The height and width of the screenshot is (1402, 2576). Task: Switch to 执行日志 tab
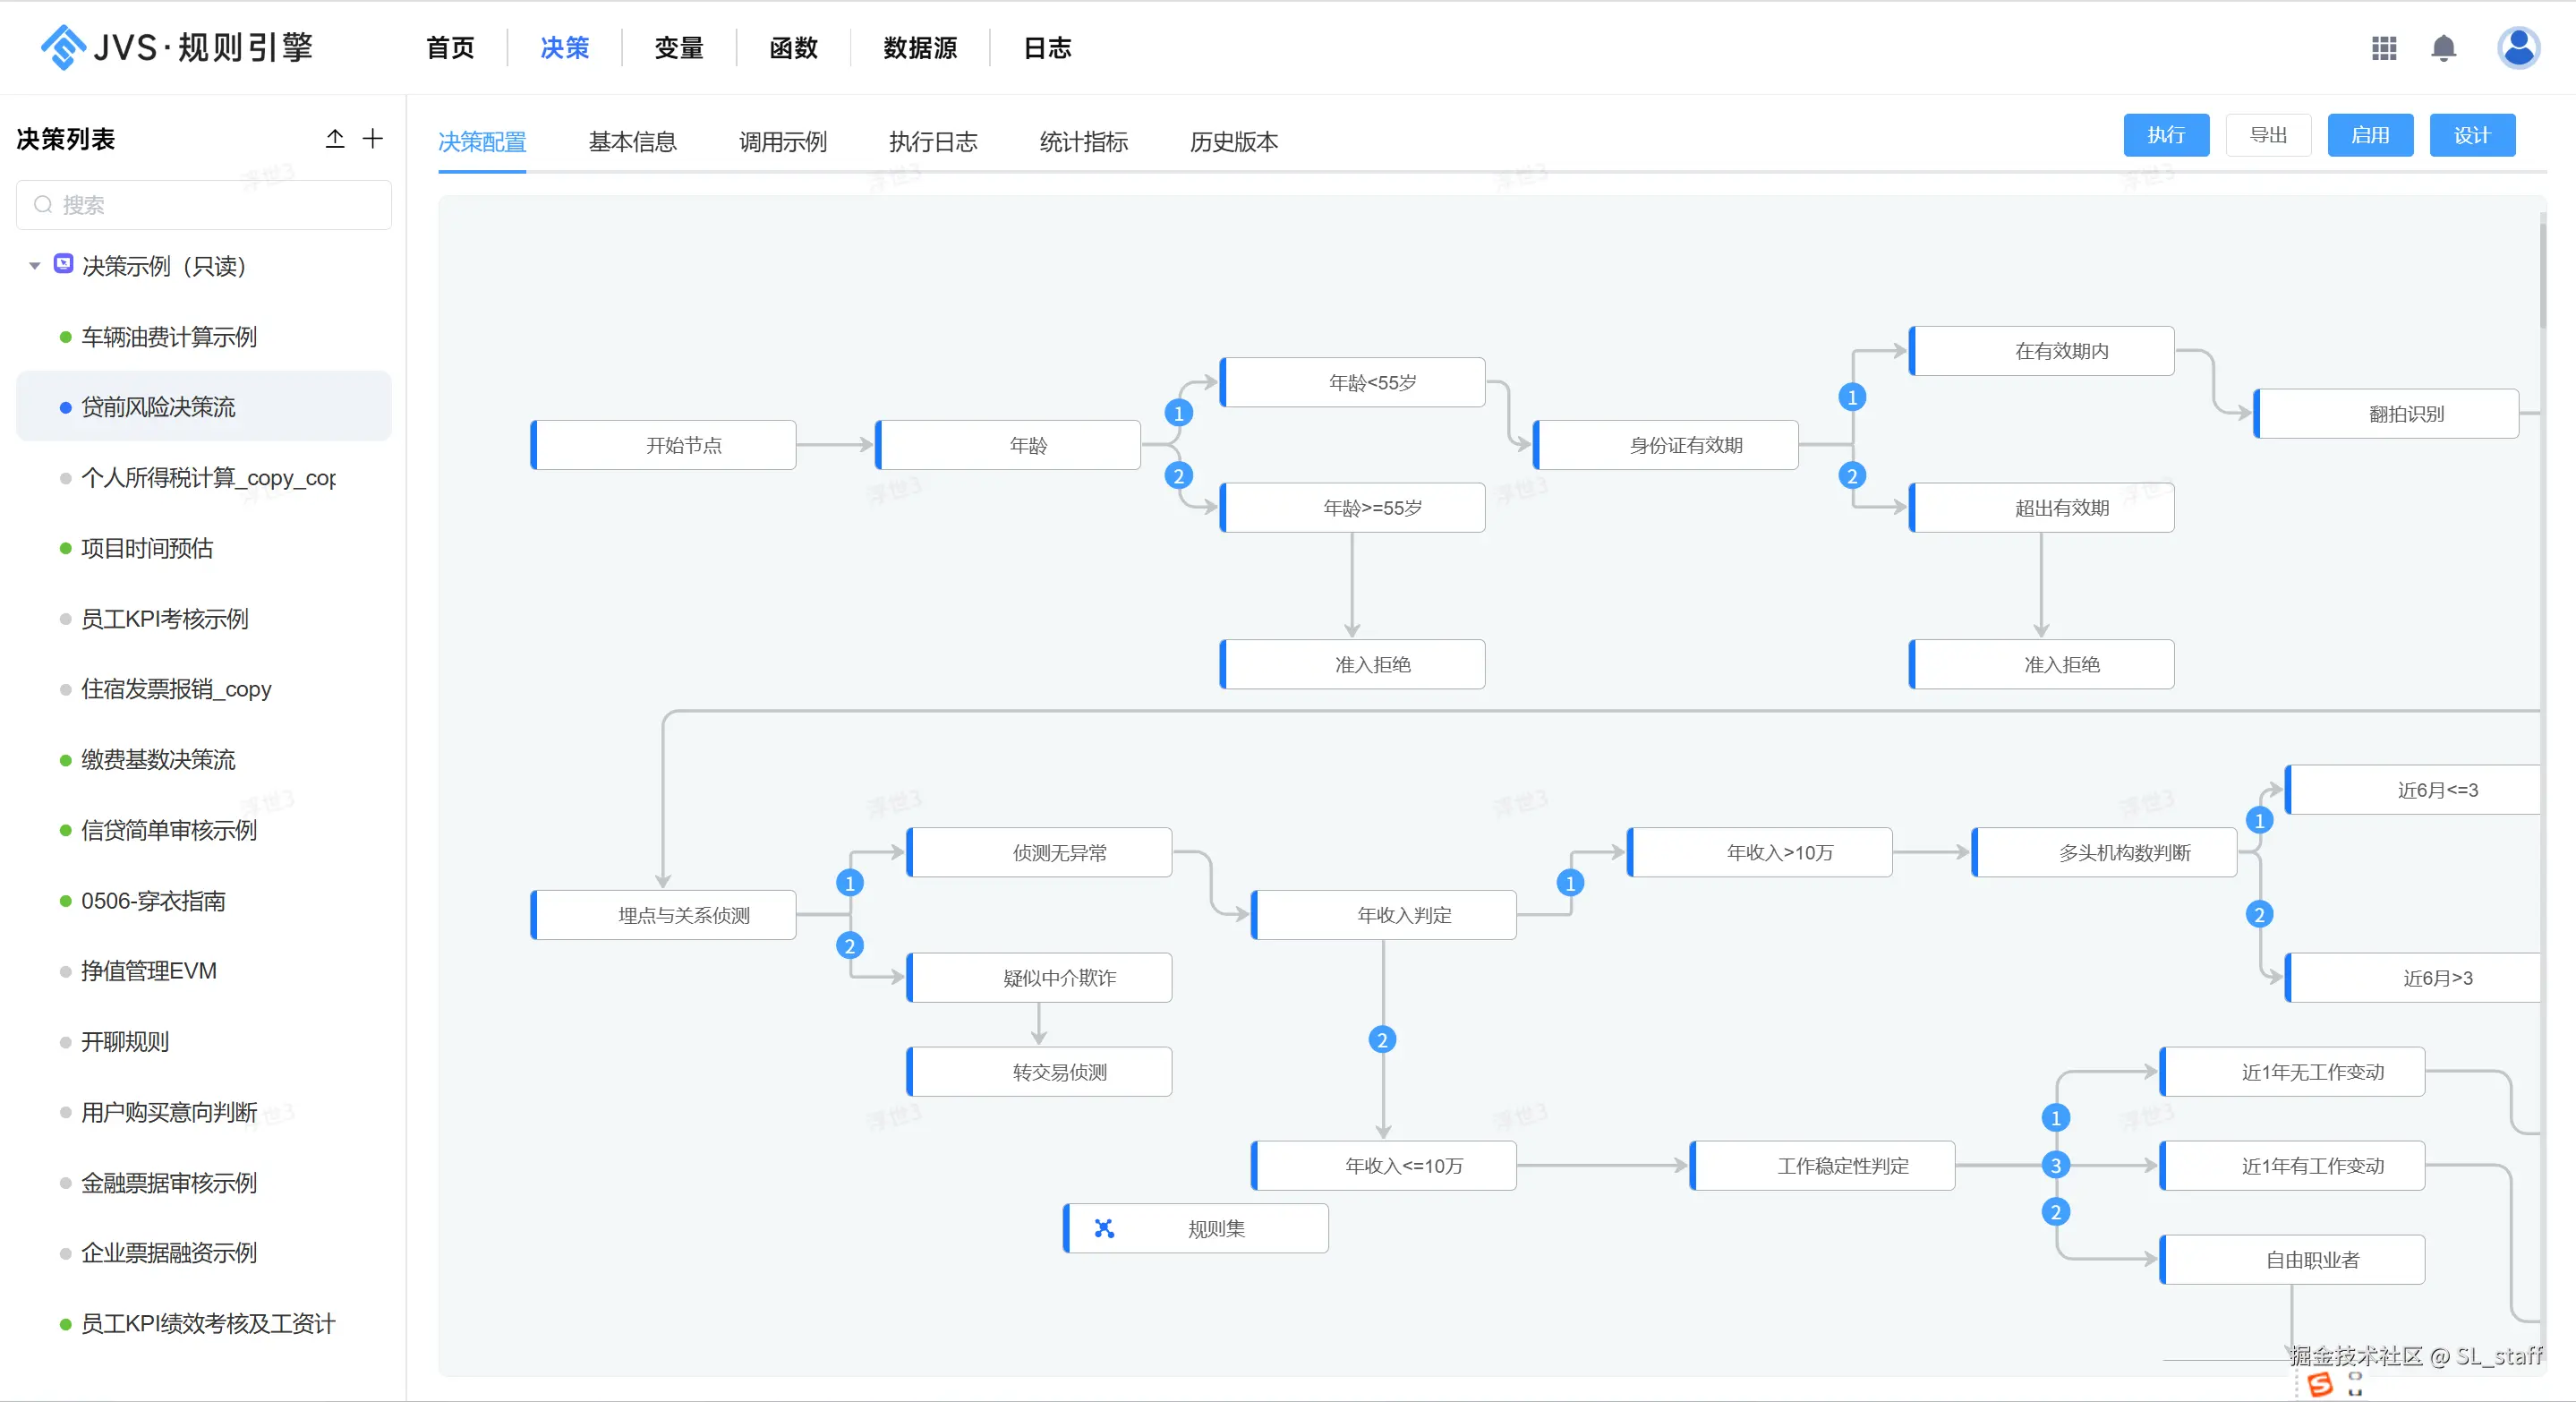coord(932,142)
